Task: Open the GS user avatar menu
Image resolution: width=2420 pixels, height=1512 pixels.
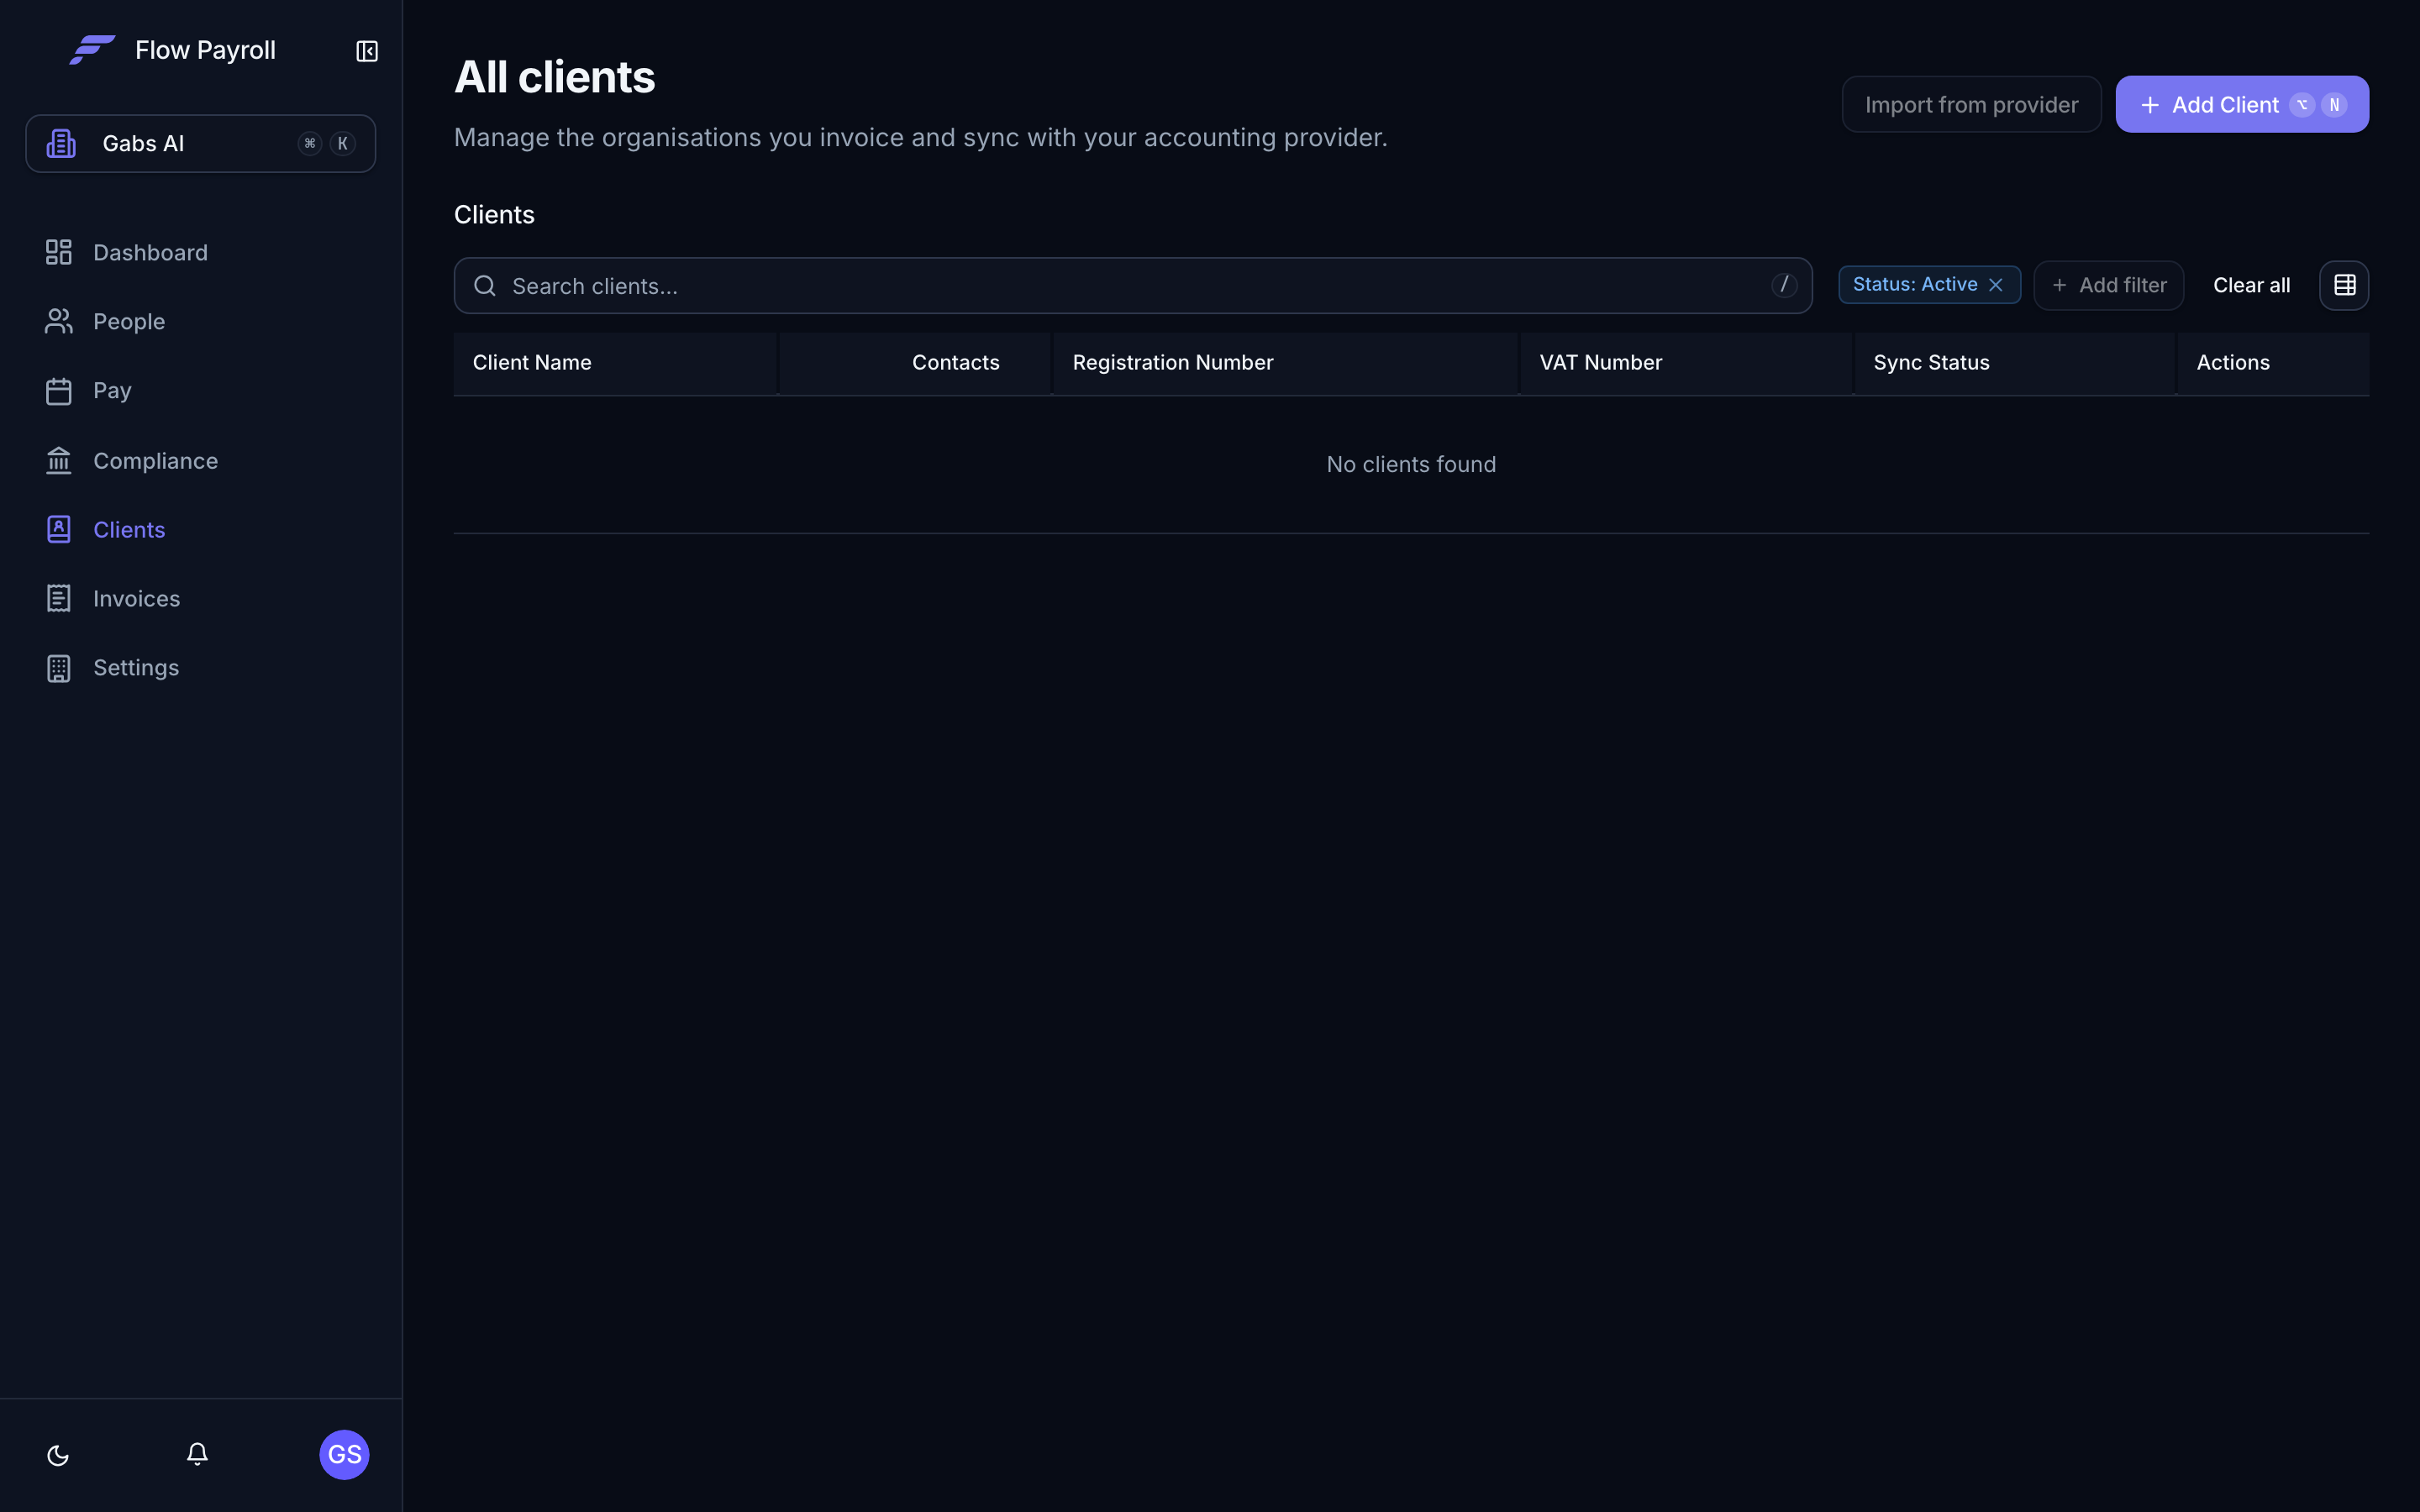Action: click(x=344, y=1454)
